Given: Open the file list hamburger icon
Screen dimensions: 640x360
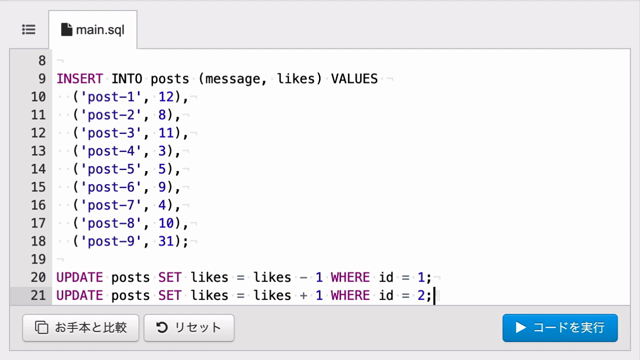Looking at the screenshot, I should click(29, 29).
